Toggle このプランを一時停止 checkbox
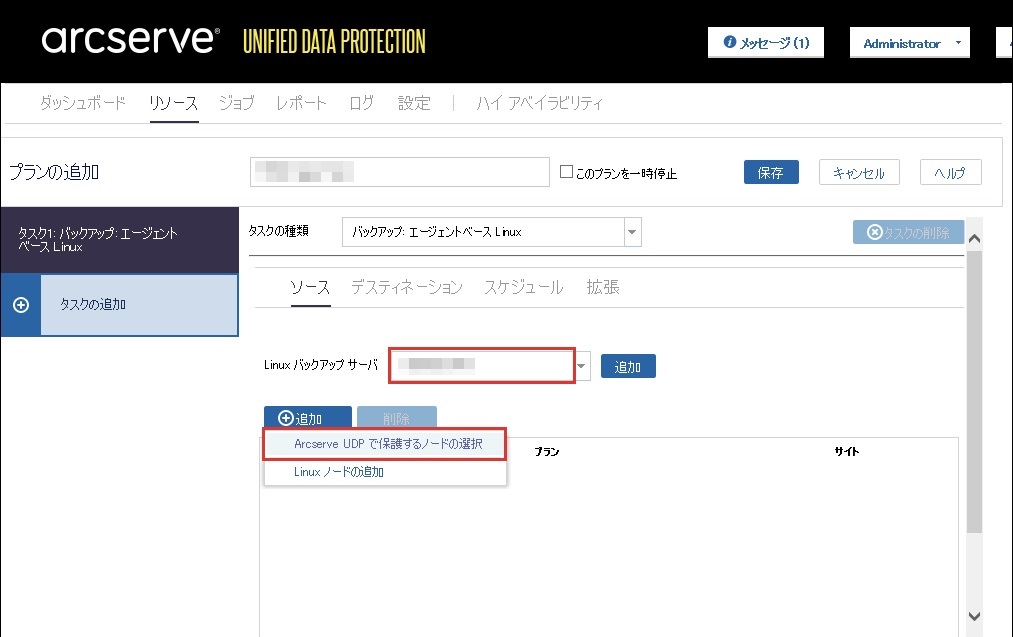Screen dimensions: 1013x637 pos(567,172)
